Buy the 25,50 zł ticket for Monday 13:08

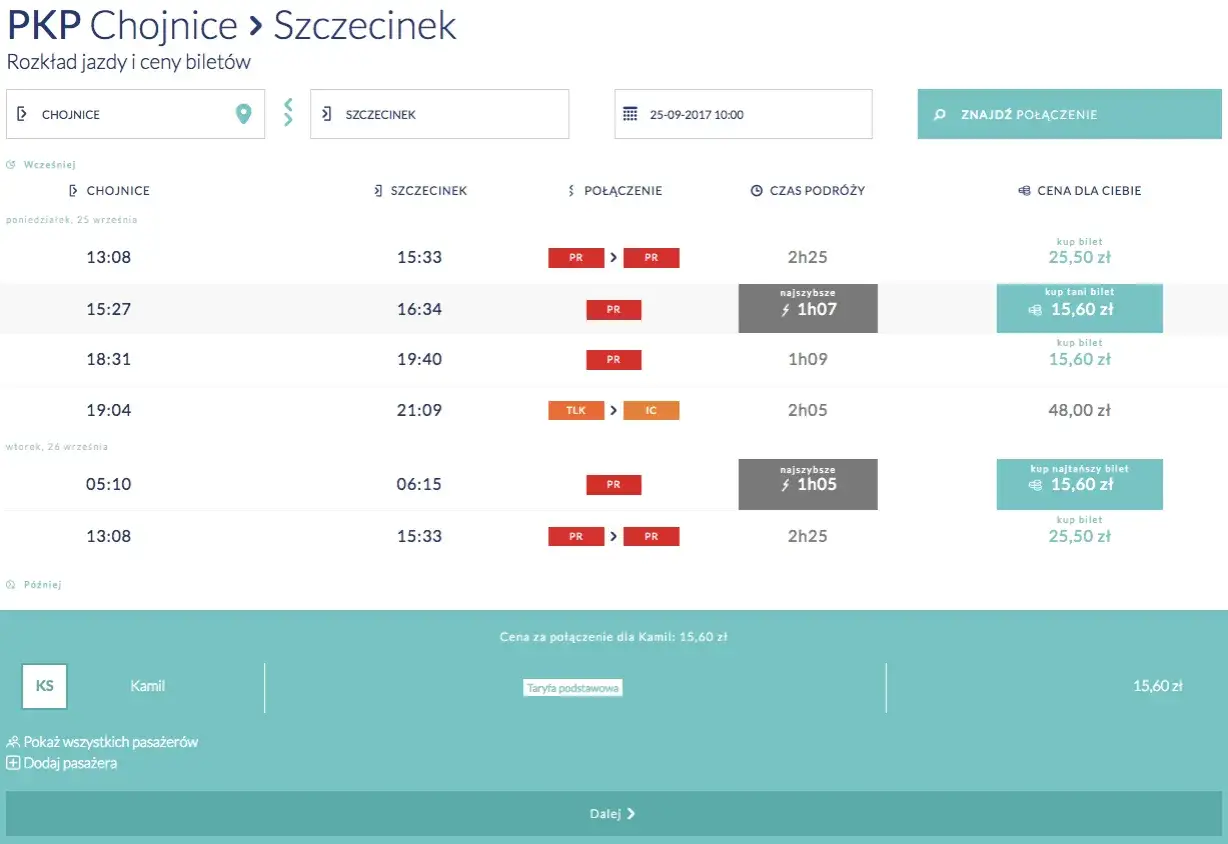click(x=1079, y=252)
